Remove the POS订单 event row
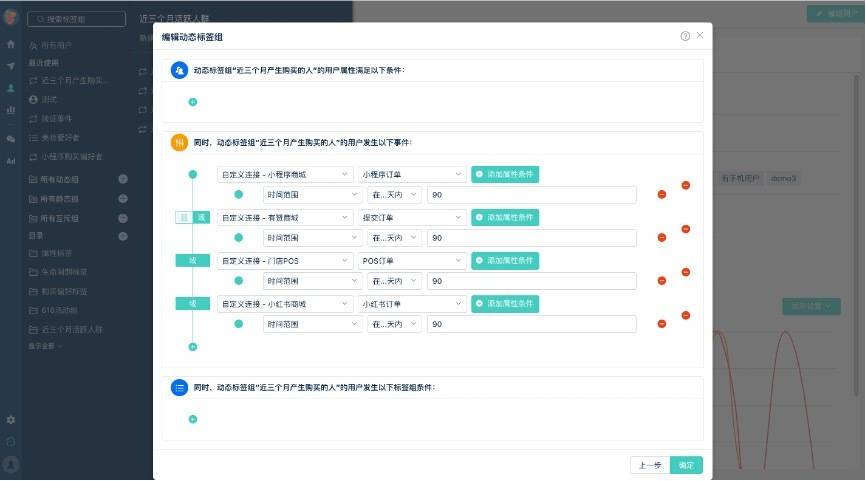This screenshot has height=481, width=866. (x=685, y=272)
